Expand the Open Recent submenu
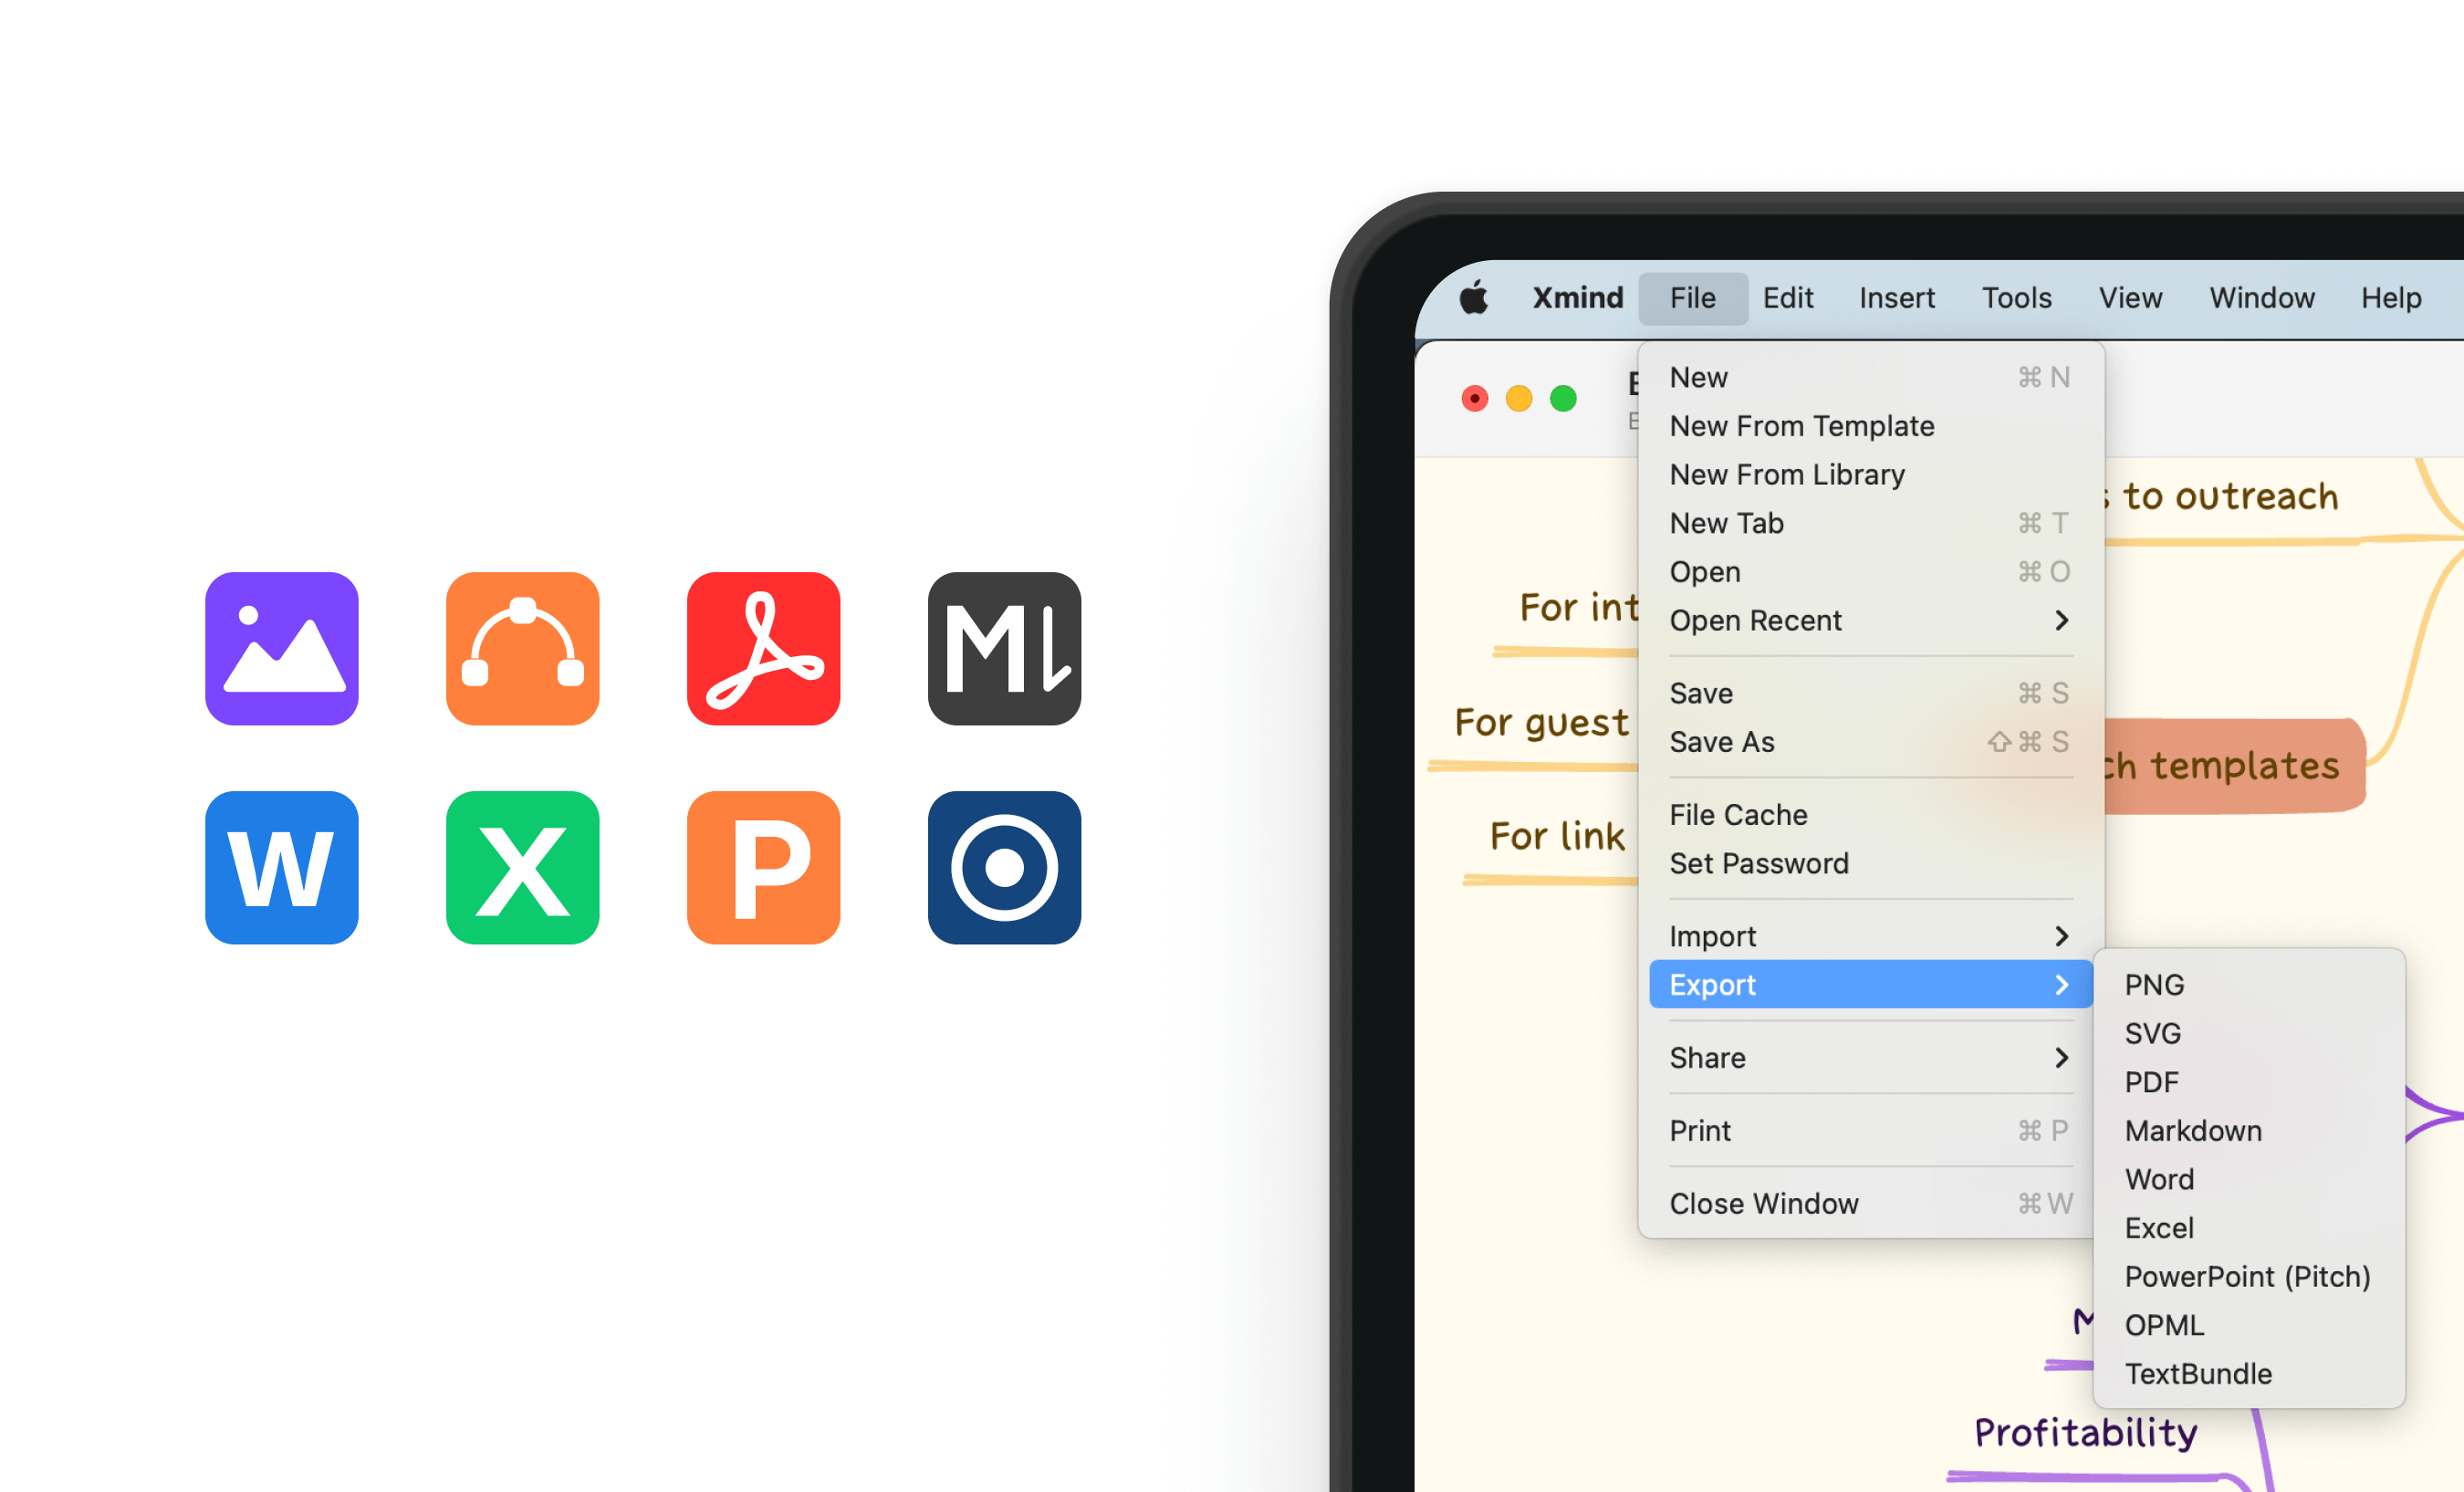 click(1871, 620)
